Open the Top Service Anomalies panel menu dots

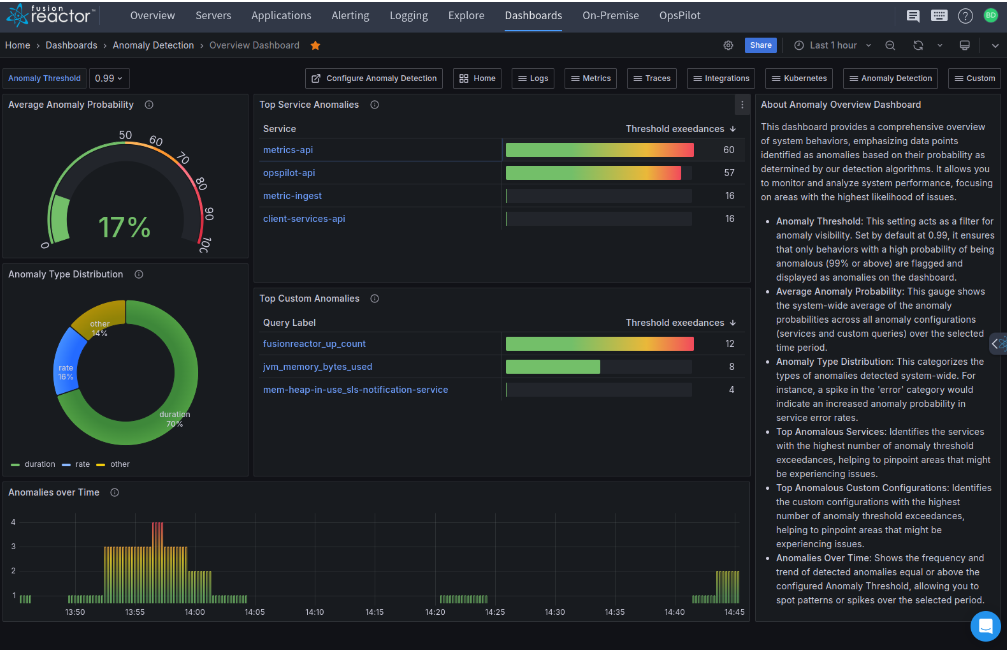[741, 105]
